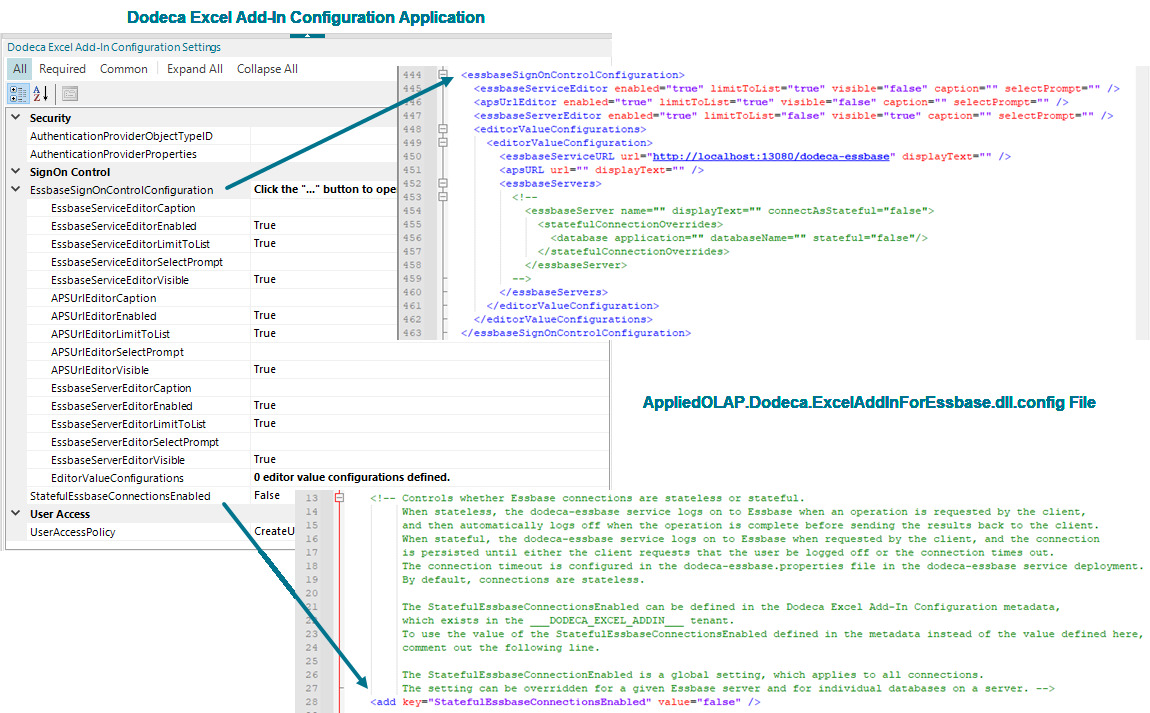This screenshot has height=713, width=1150.
Task: Open the Property Pages icon
Action: [70, 94]
